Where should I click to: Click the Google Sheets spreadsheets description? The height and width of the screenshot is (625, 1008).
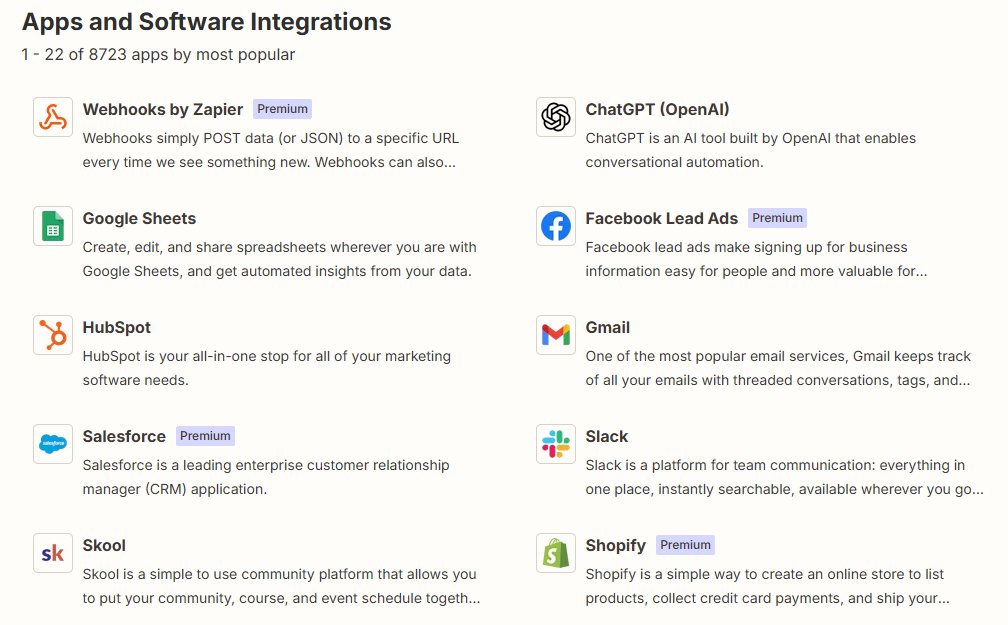(x=280, y=259)
